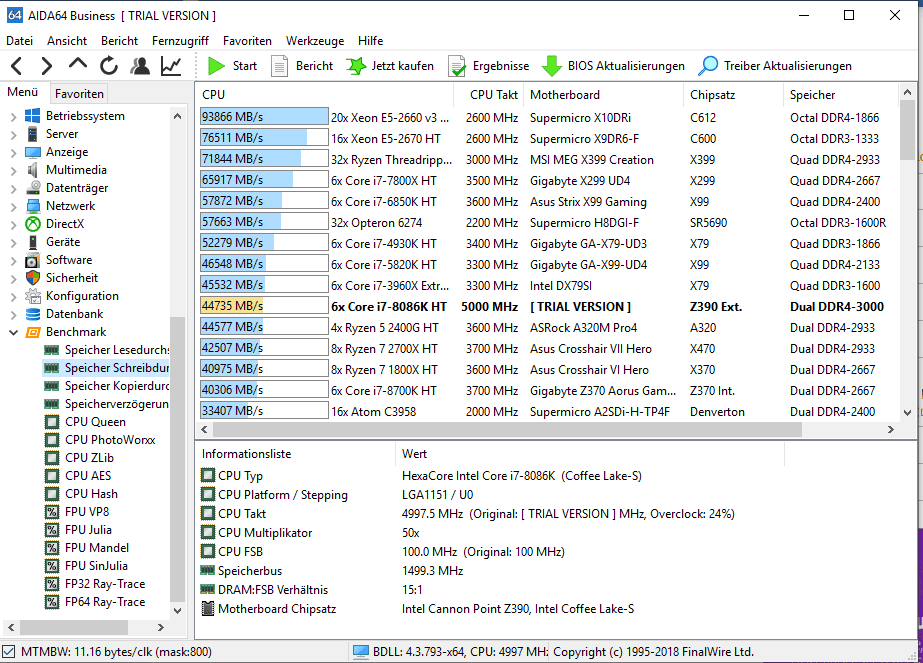Image resolution: width=923 pixels, height=663 pixels.
Task: Open the Ansicht menu
Action: (x=67, y=41)
